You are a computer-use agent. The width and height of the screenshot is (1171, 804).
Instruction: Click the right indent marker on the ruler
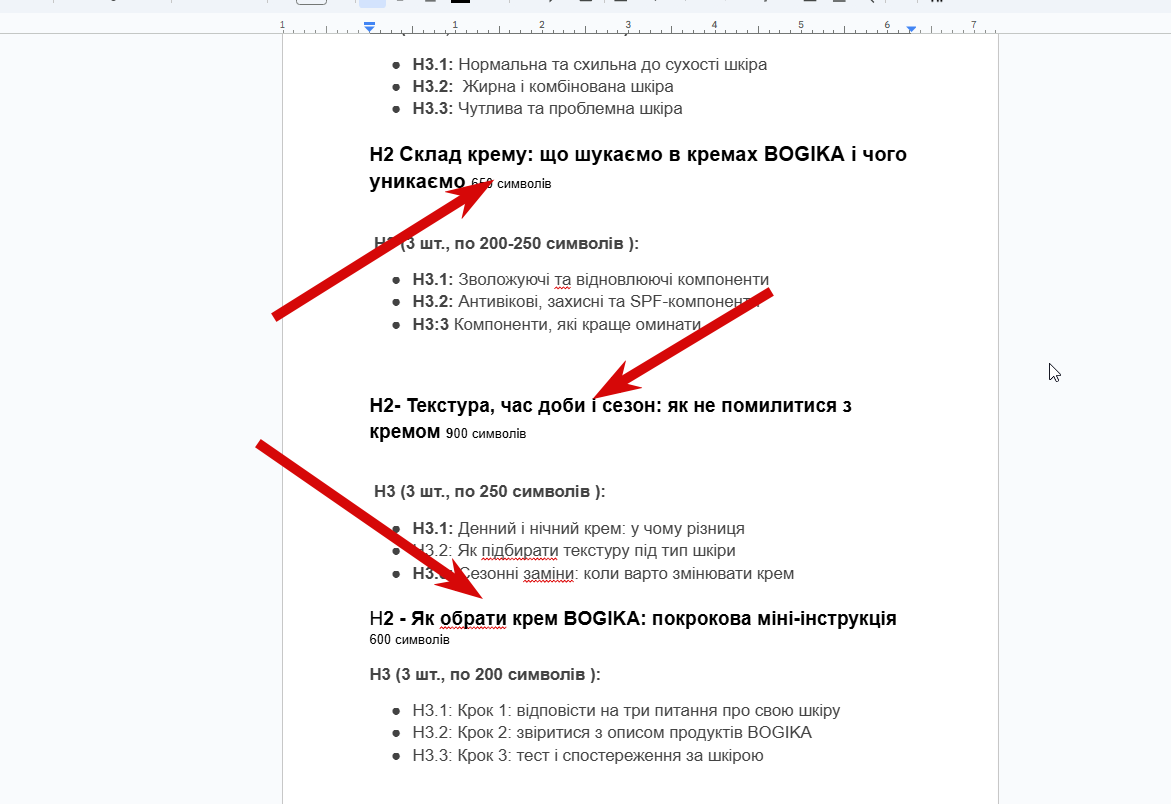click(911, 28)
